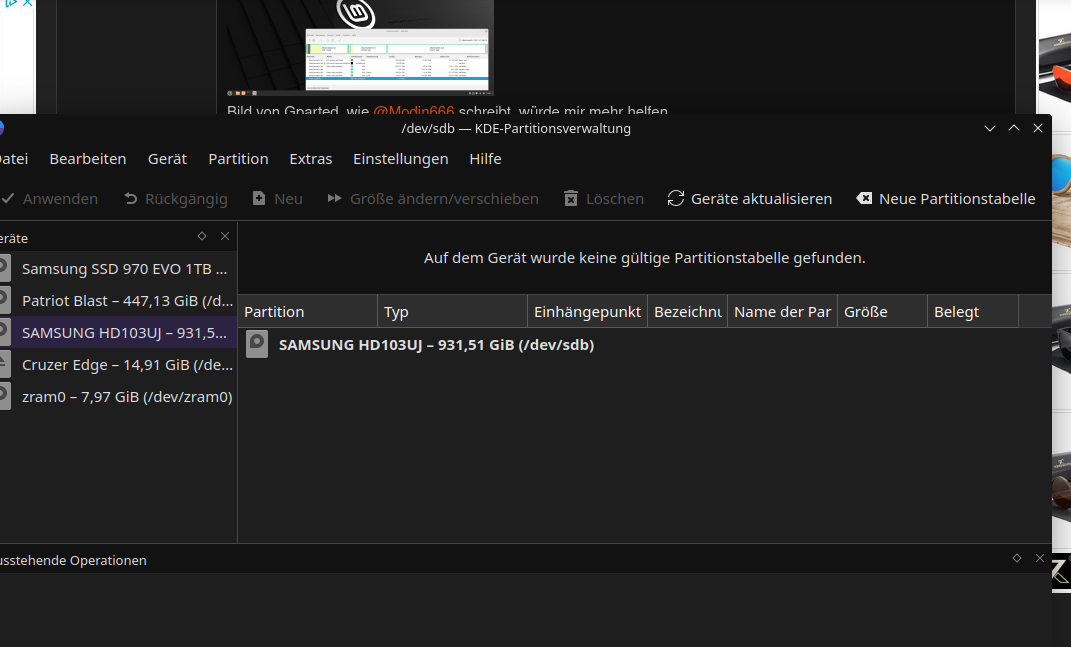Click the no valid partition table message
This screenshot has width=1071, height=647.
(645, 258)
